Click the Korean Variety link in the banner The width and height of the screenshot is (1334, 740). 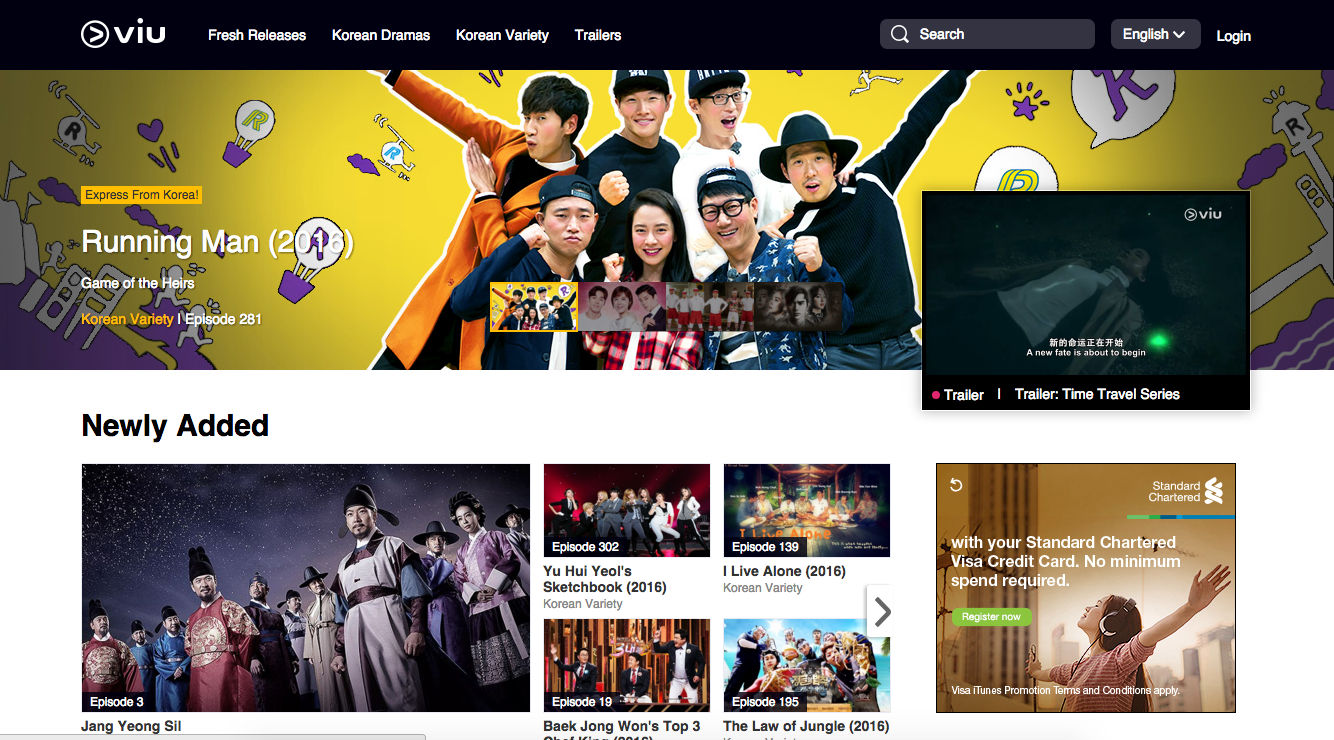(x=127, y=319)
